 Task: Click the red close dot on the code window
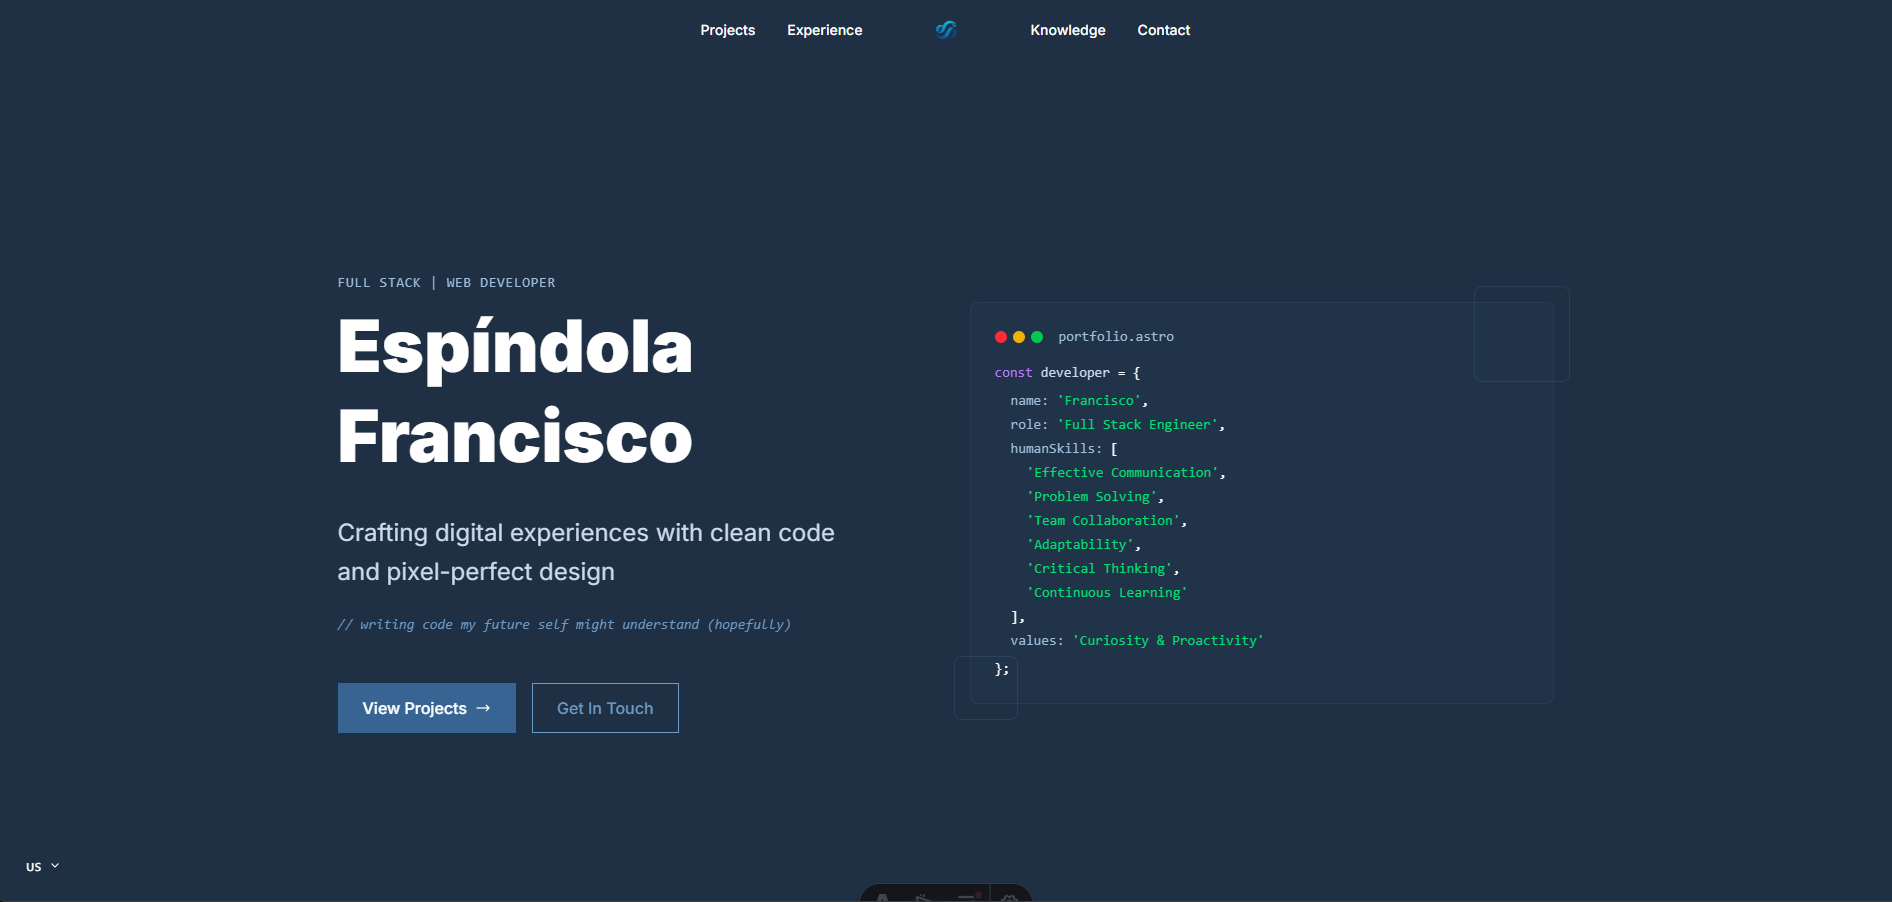[1001, 337]
